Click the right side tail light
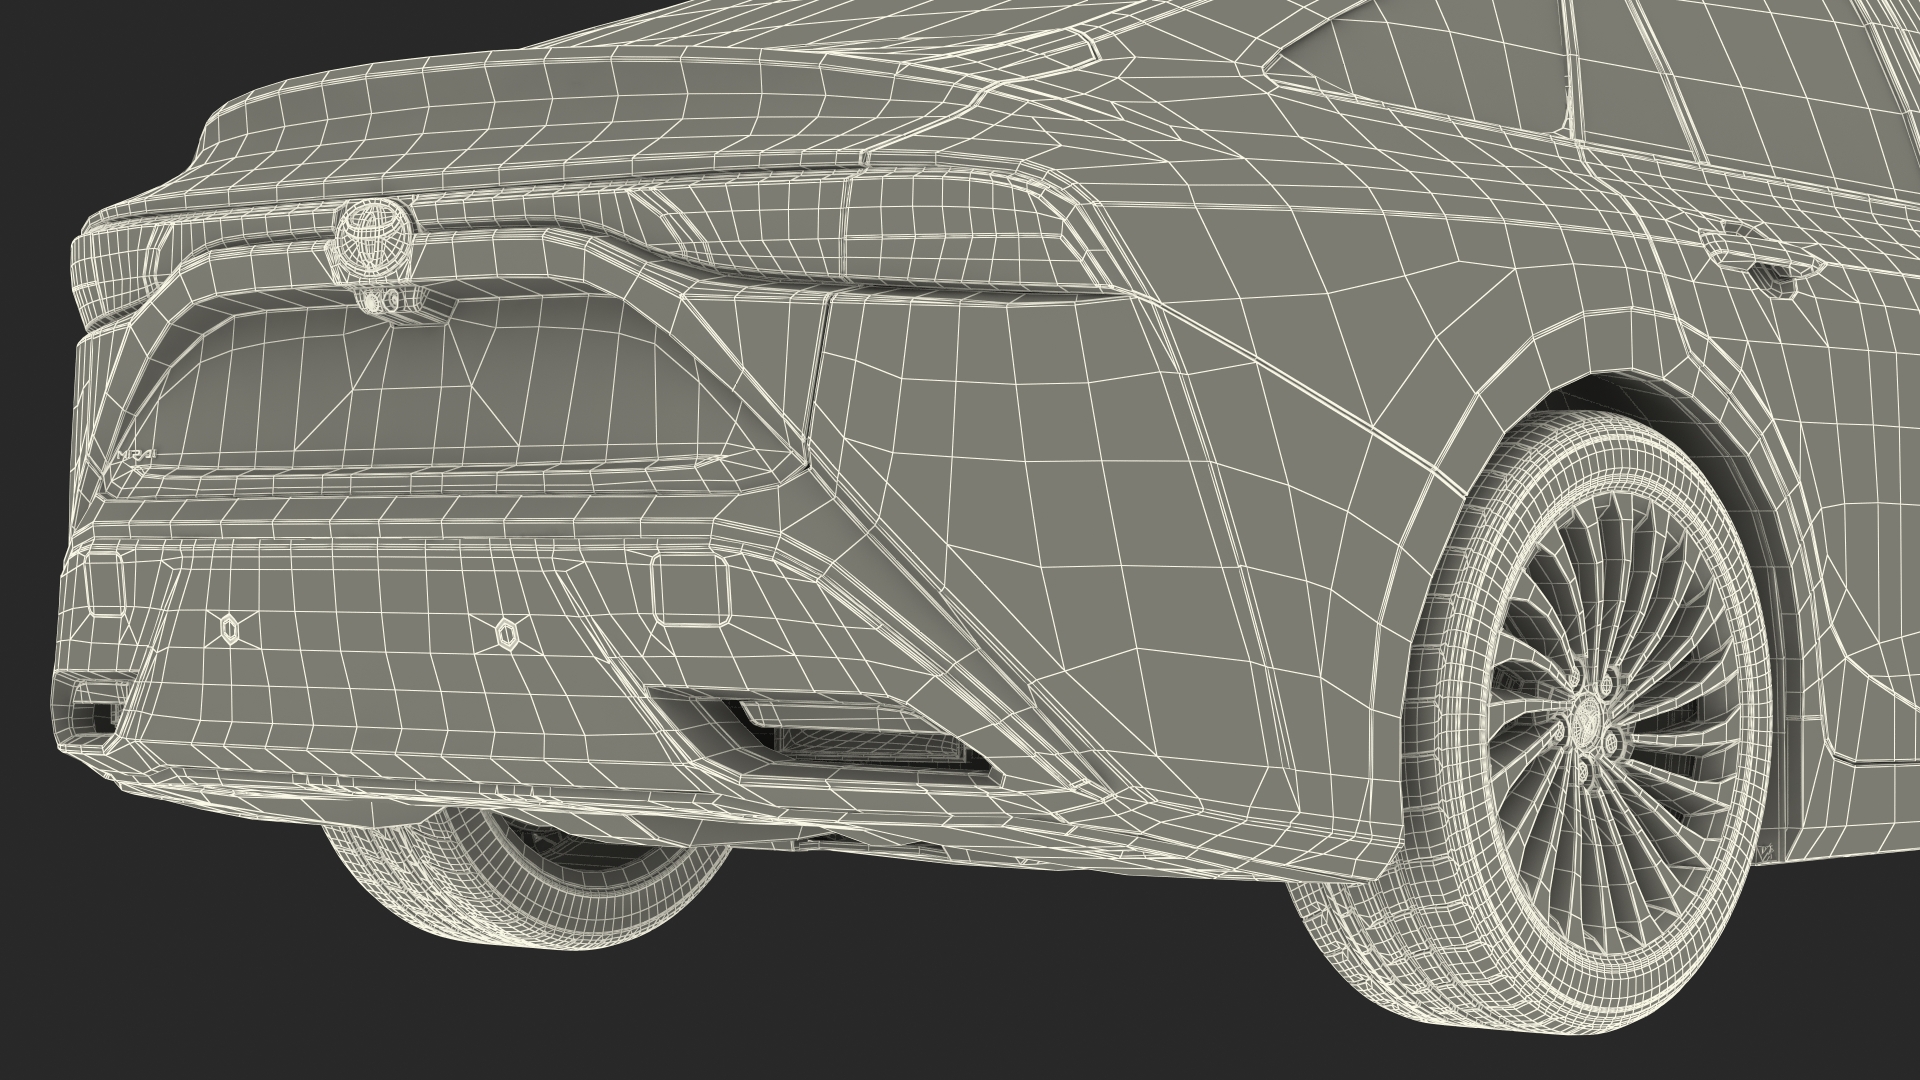Image resolution: width=1920 pixels, height=1080 pixels. pyautogui.click(x=950, y=235)
